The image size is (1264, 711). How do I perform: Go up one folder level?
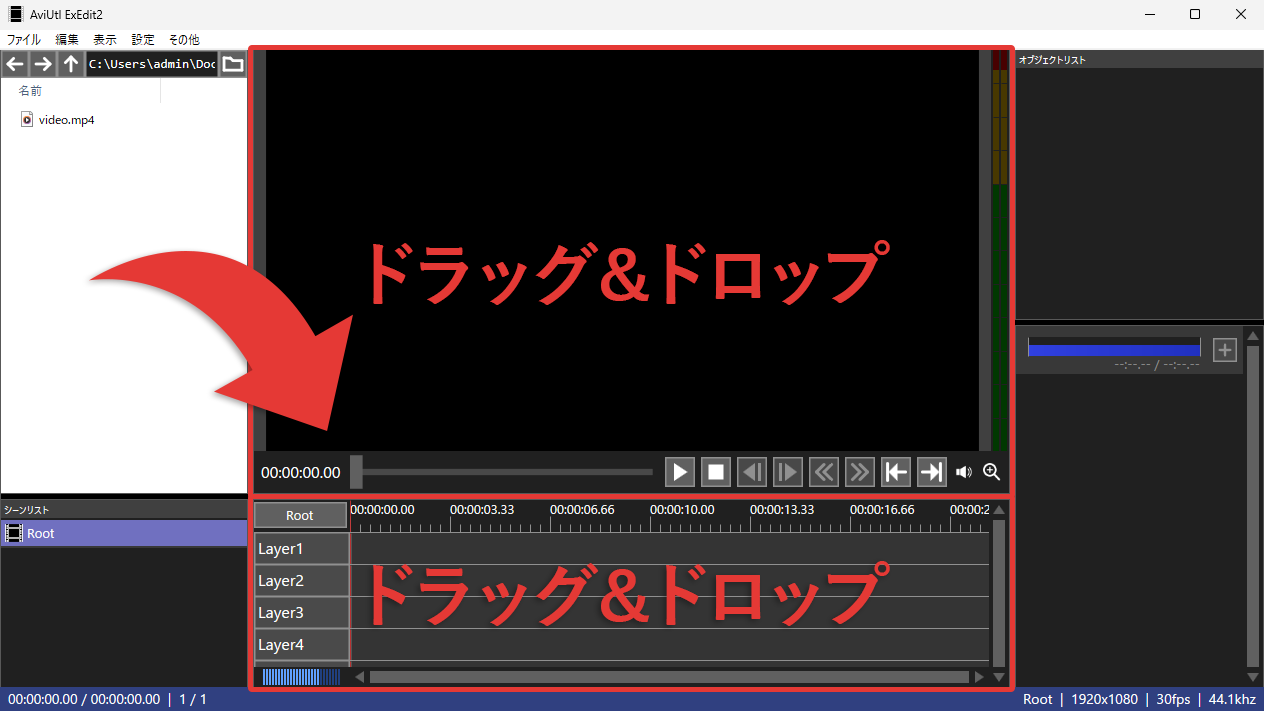[70, 65]
